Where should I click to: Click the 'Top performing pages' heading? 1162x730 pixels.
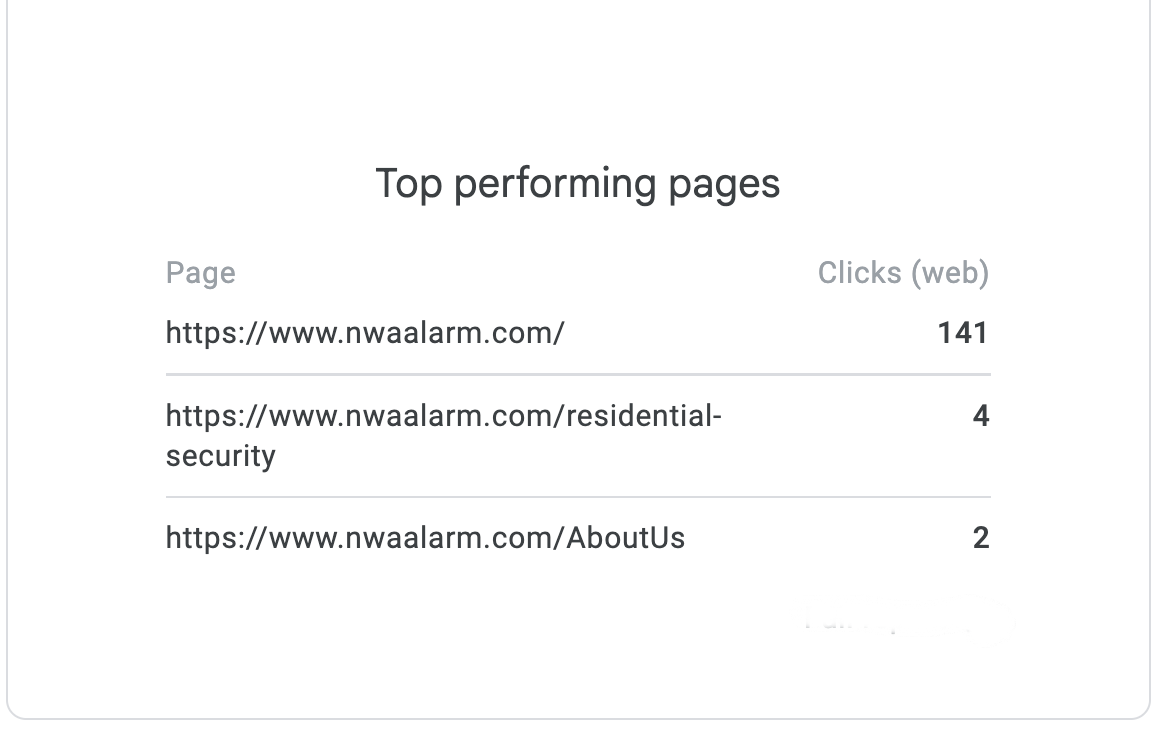[x=577, y=184]
